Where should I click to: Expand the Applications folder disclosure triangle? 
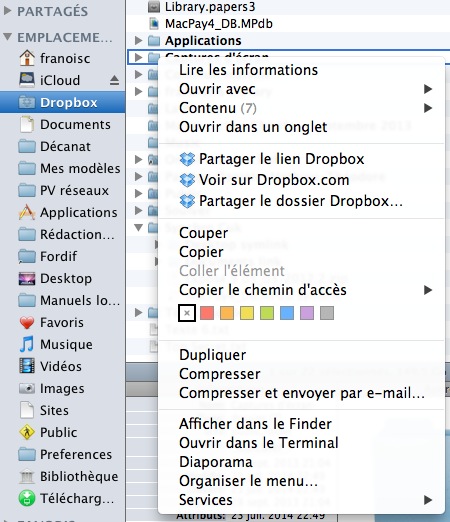[x=138, y=41]
